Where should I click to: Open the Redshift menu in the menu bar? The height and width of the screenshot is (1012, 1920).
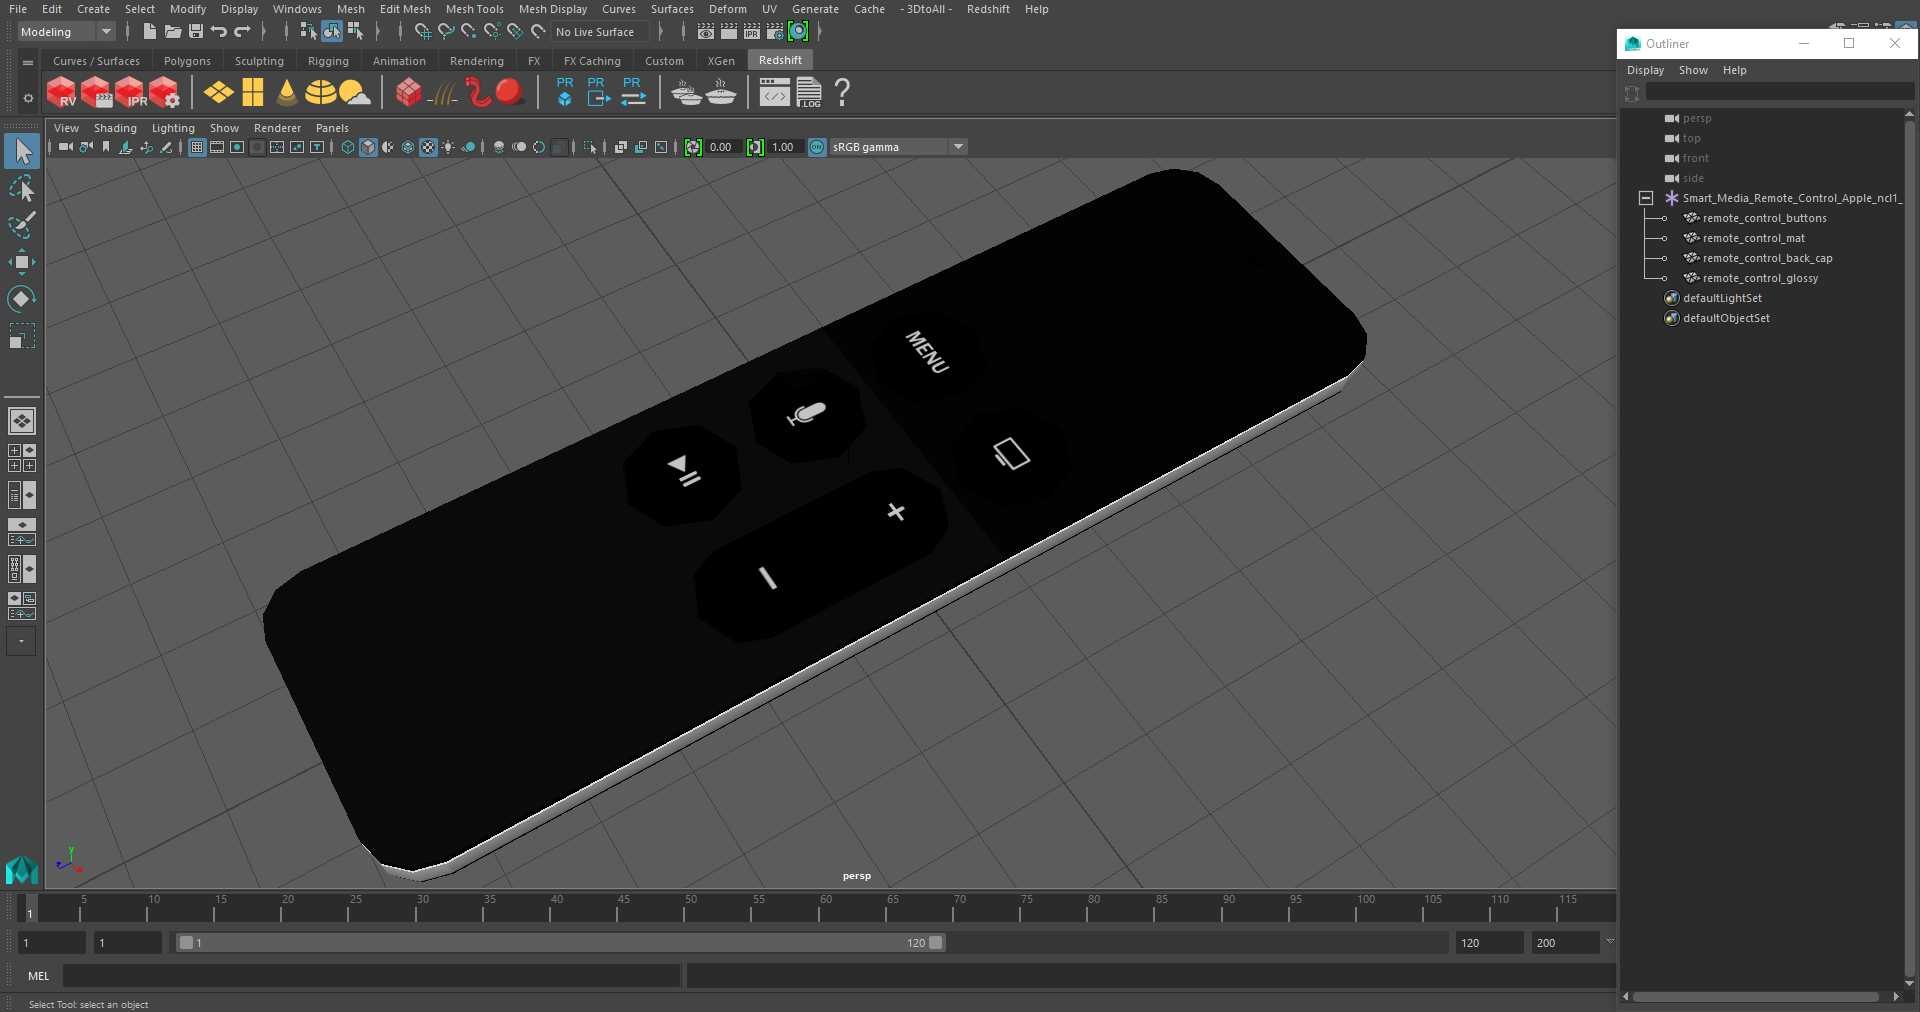988,9
